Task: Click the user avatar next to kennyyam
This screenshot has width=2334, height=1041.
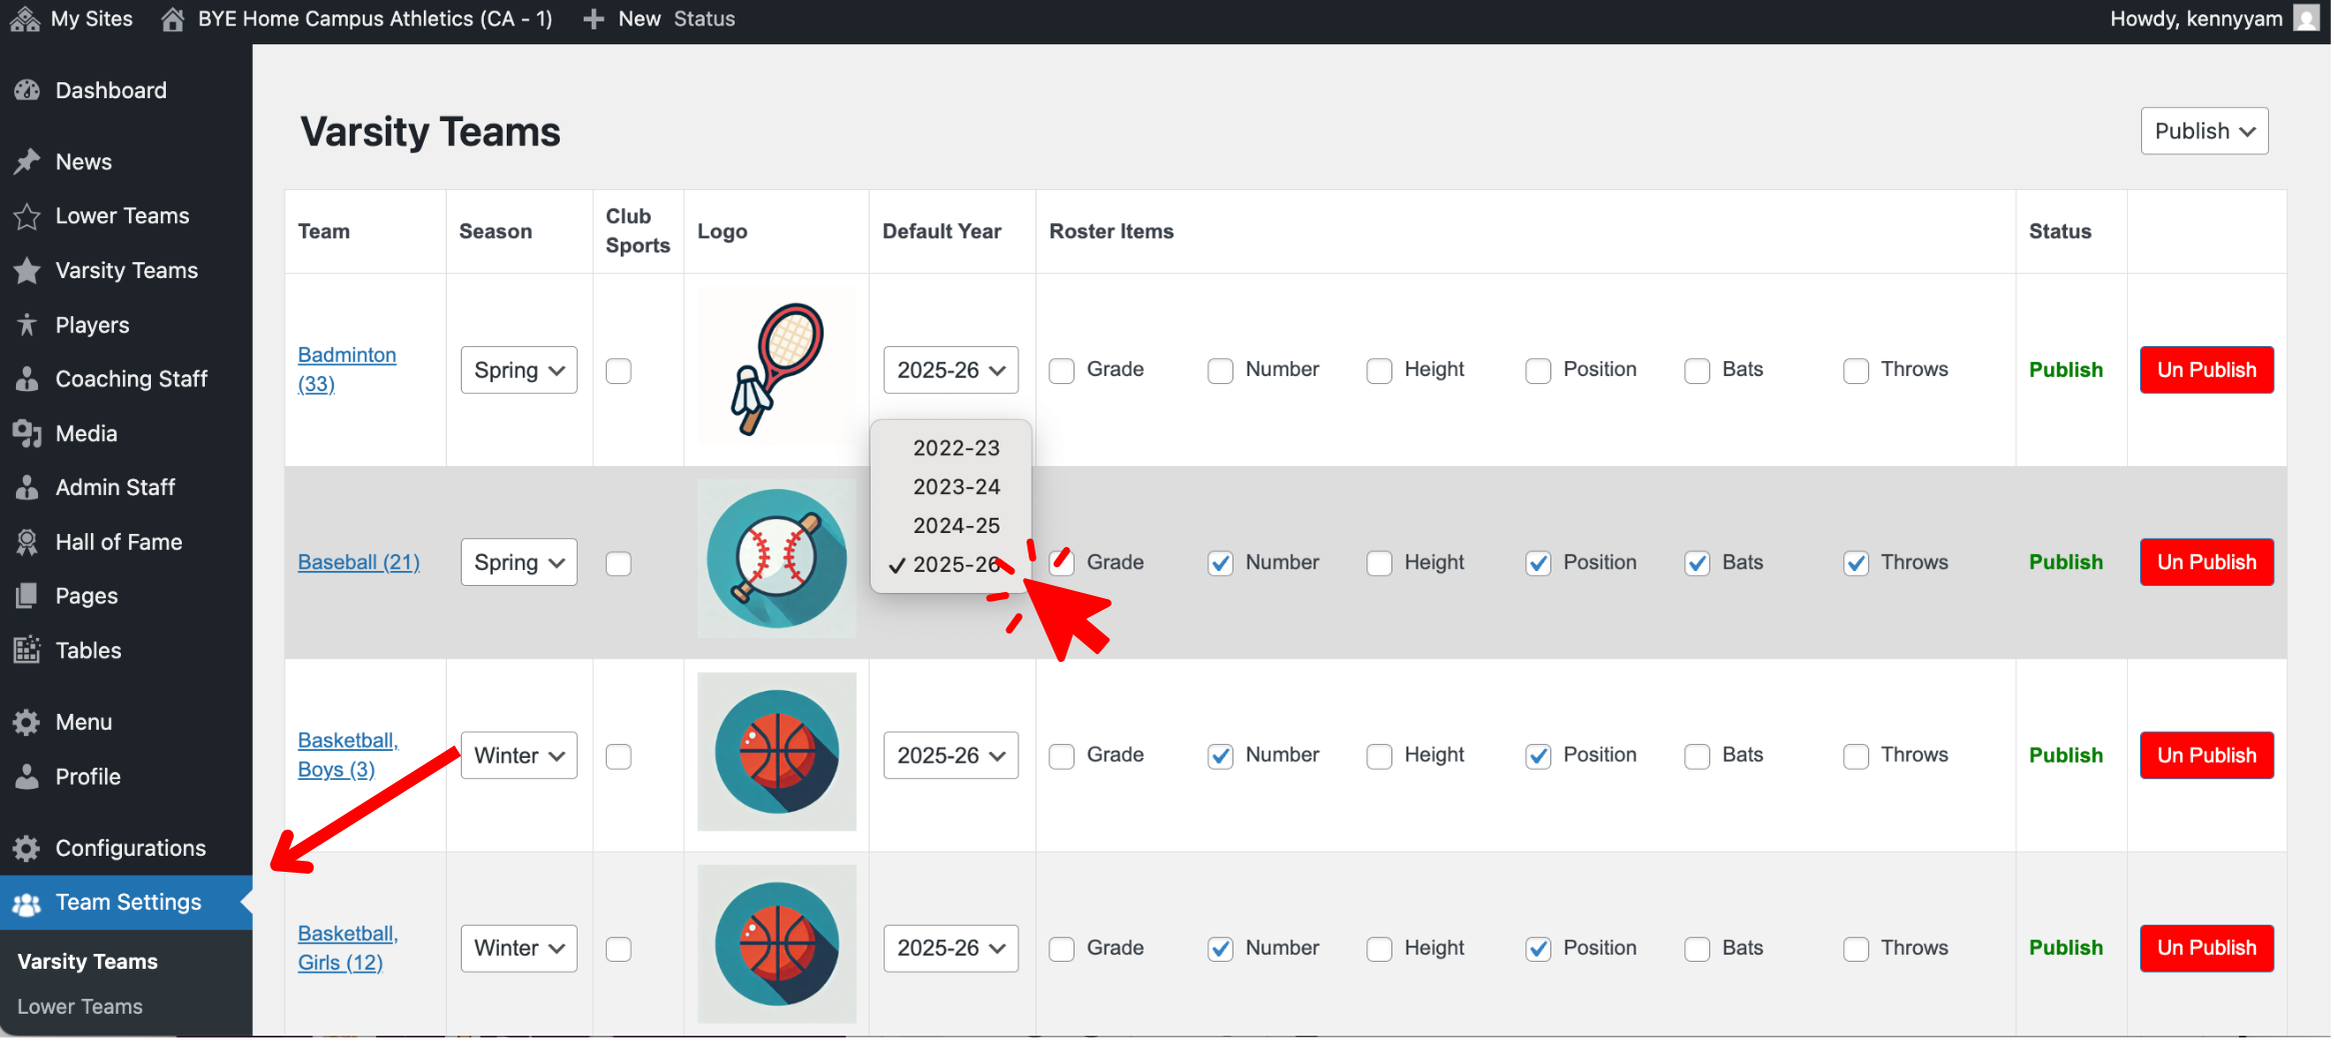Action: click(x=2306, y=18)
